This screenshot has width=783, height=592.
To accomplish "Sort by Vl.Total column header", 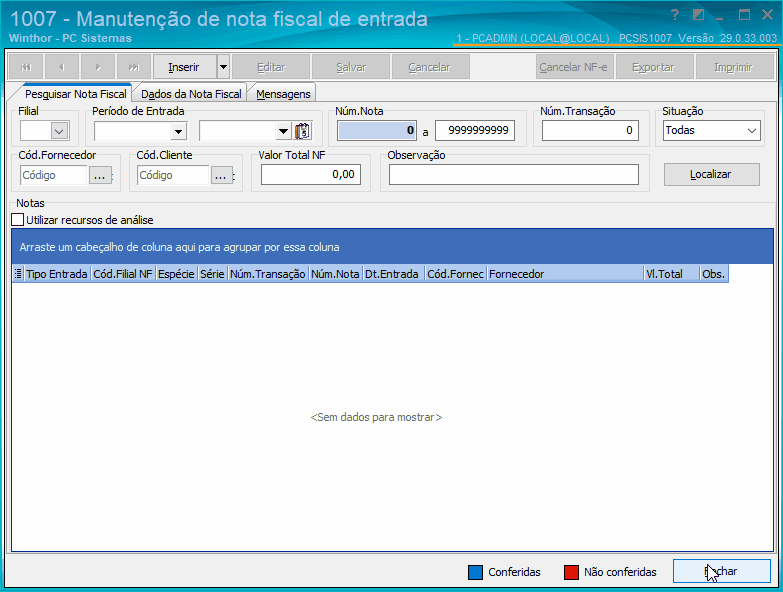I will click(x=672, y=274).
